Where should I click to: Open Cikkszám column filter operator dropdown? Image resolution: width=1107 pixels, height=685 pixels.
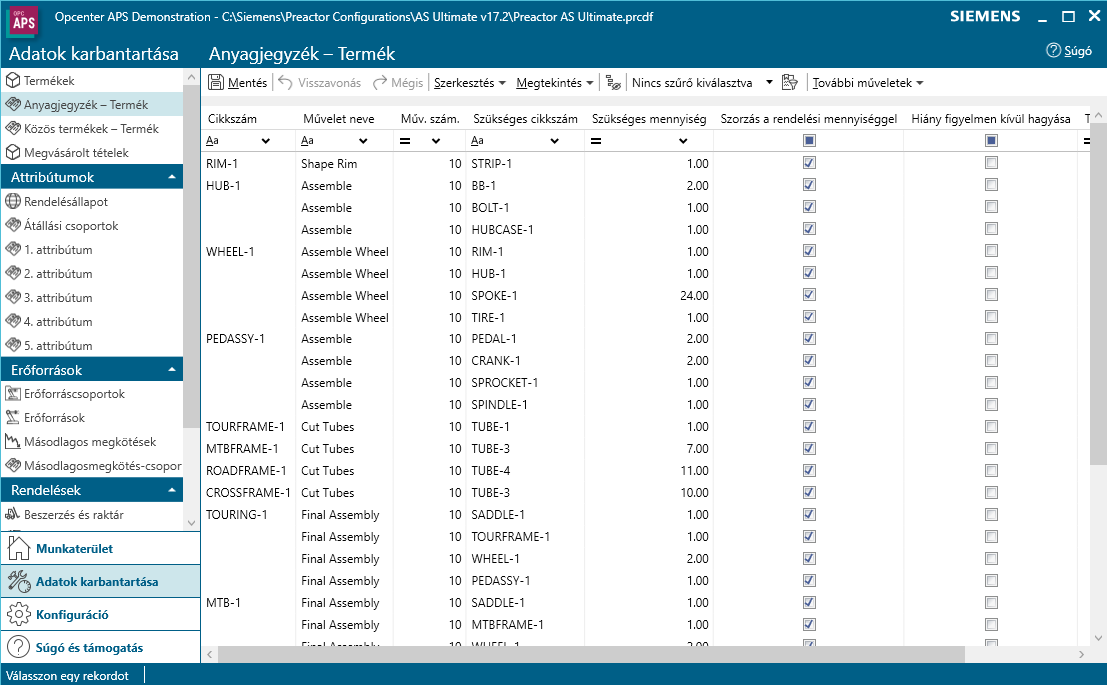[x=266, y=141]
